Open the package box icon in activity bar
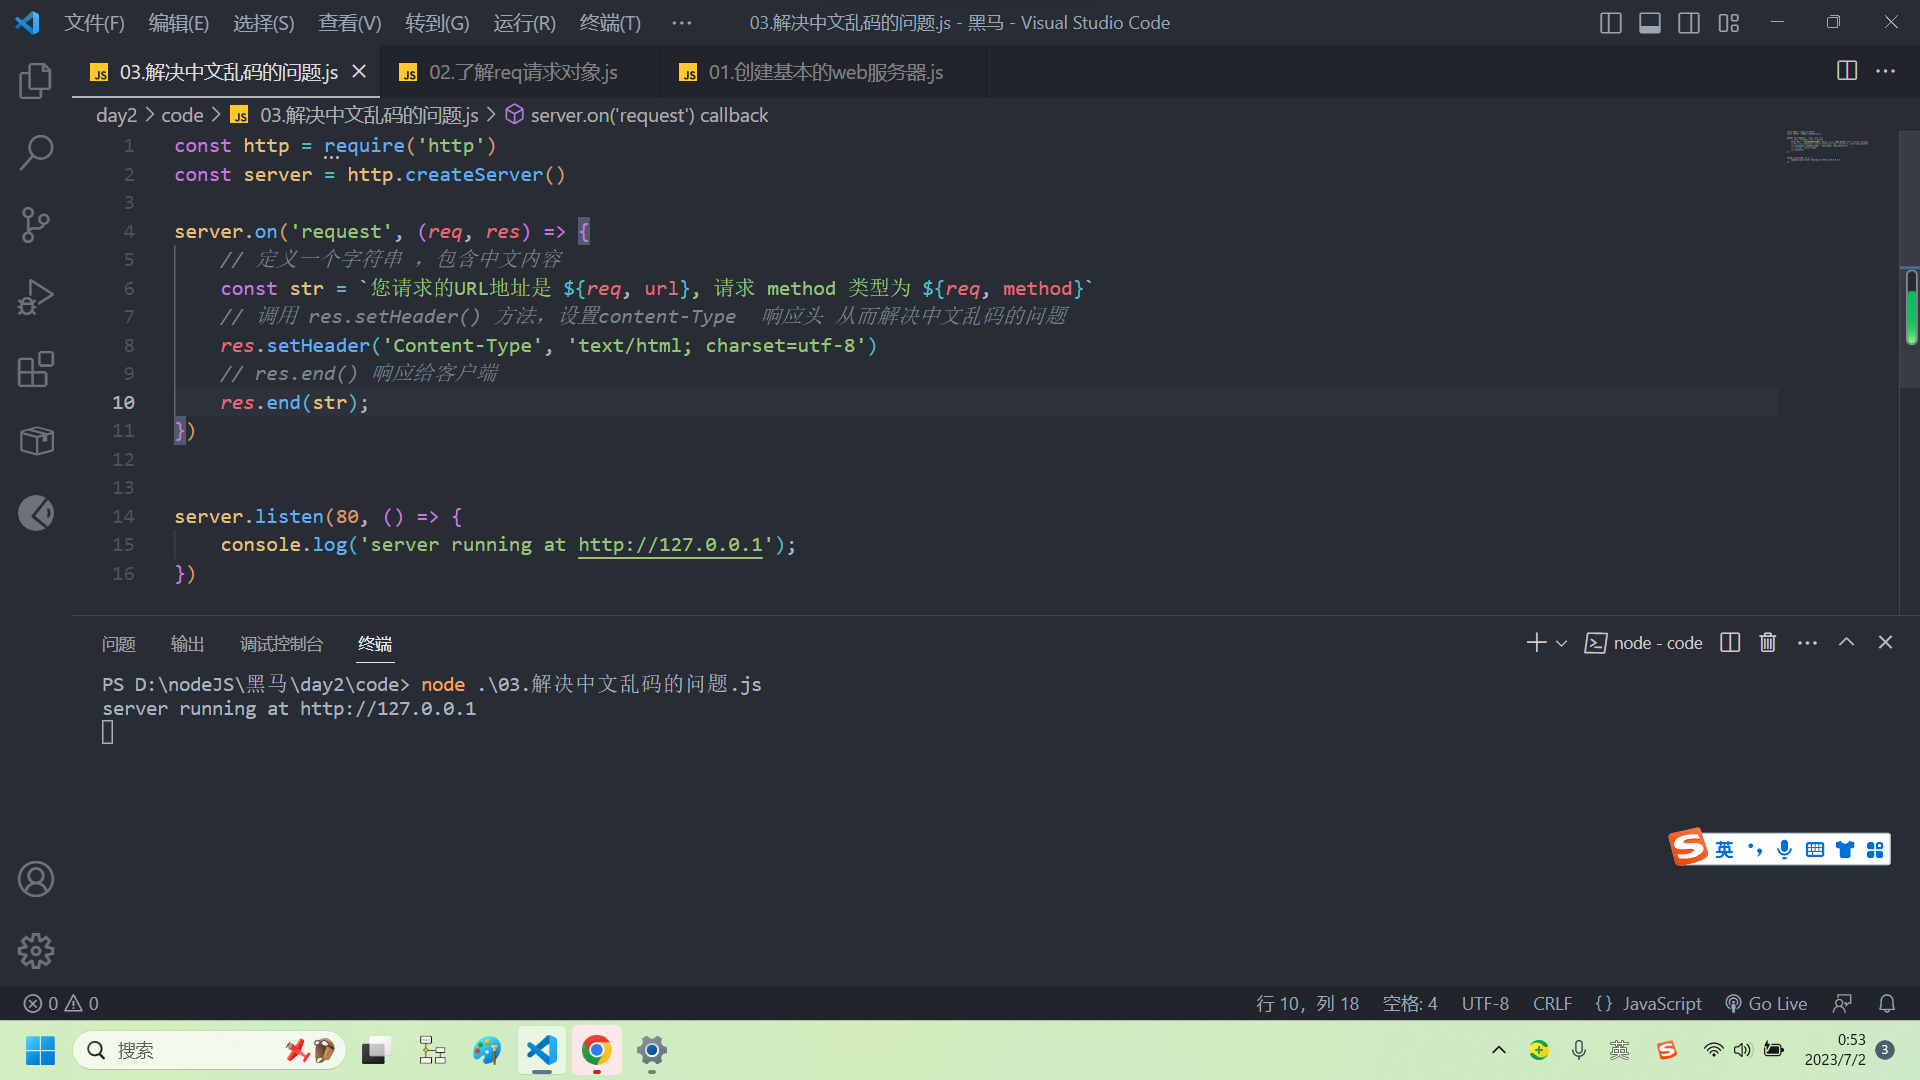 [x=36, y=441]
